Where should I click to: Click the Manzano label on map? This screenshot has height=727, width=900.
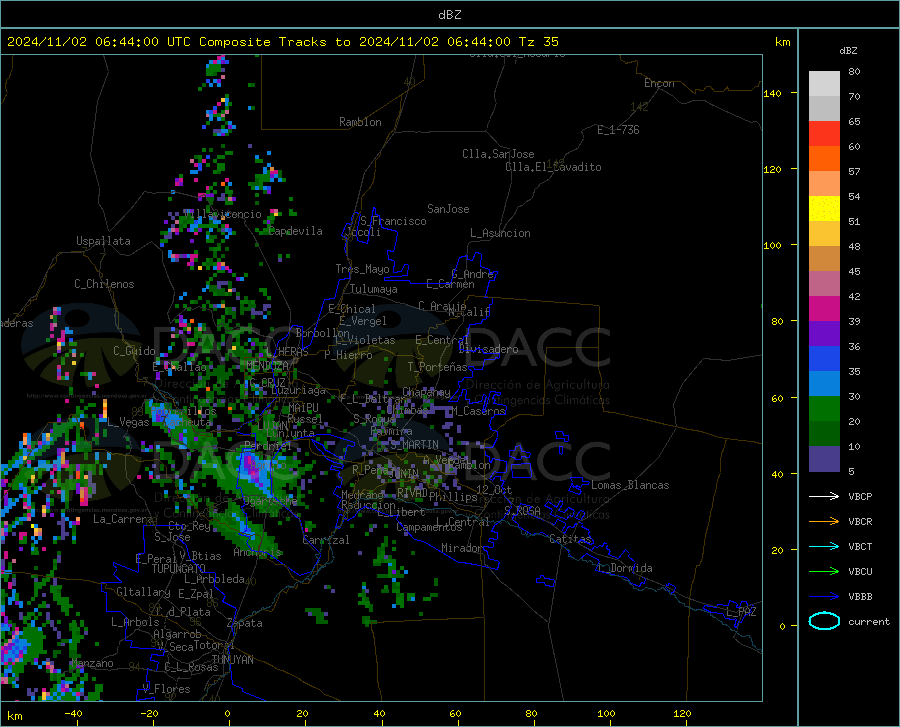92,663
